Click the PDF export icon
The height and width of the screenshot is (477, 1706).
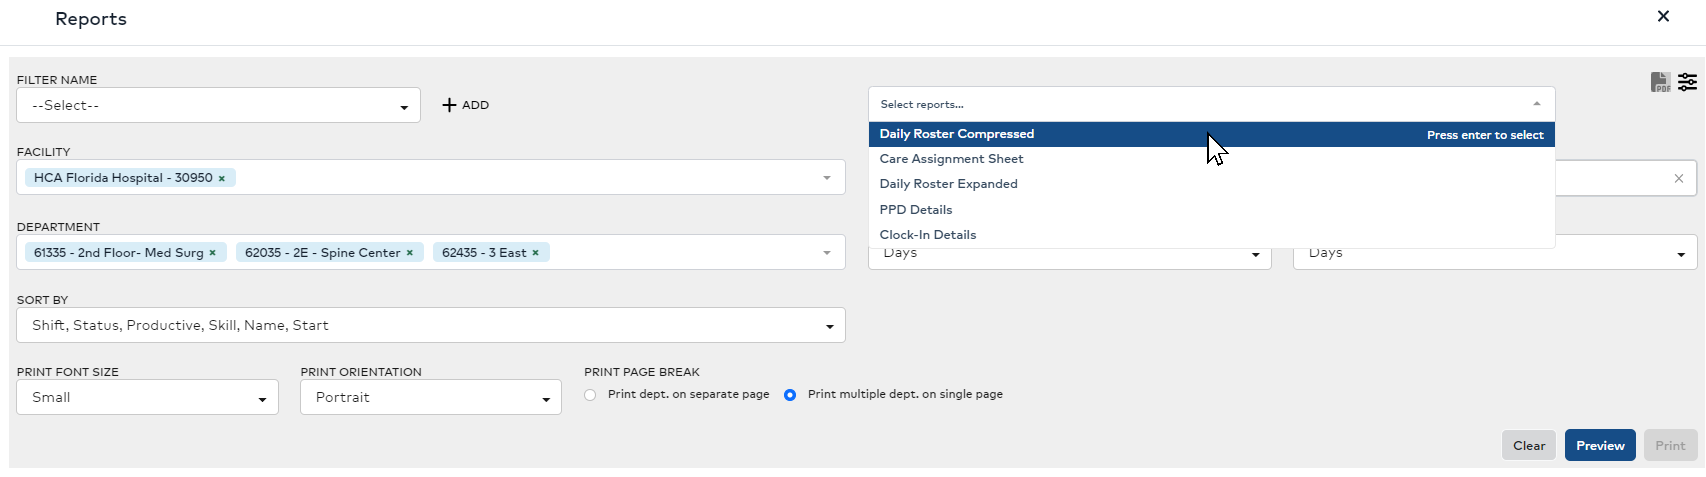pyautogui.click(x=1660, y=82)
